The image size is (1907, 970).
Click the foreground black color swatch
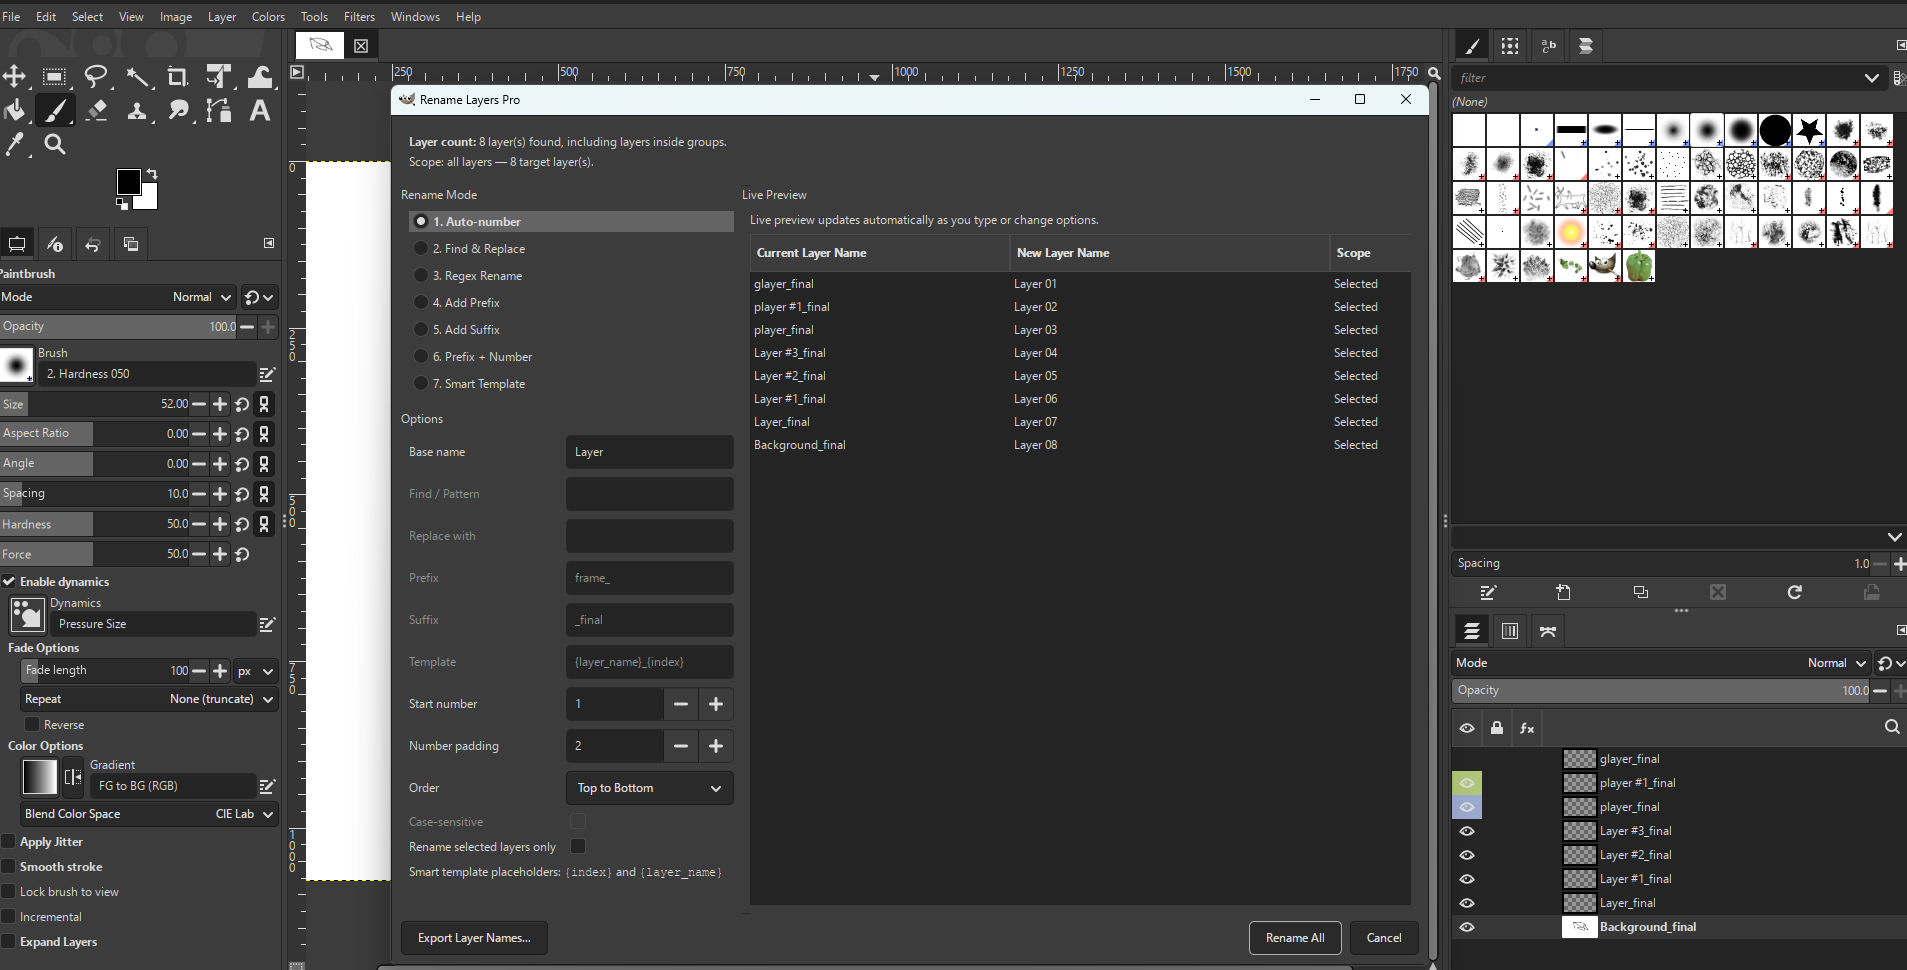(x=128, y=182)
